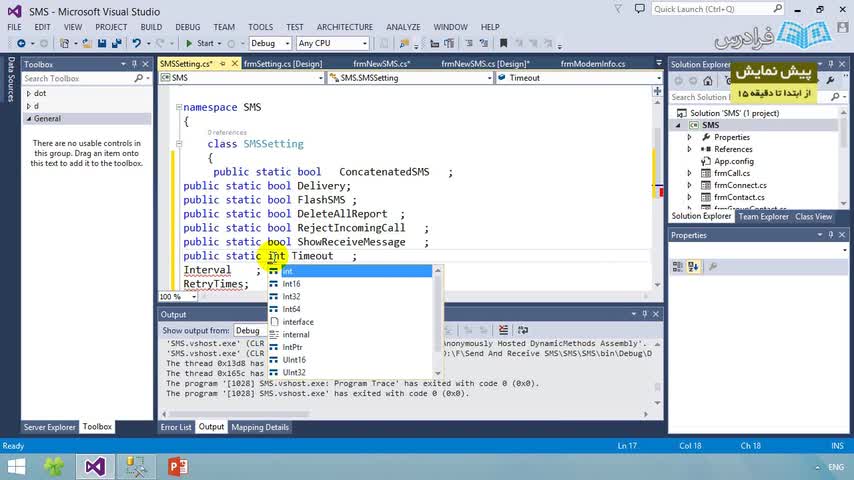Close the Toolbox panel
854x480 pixels.
[x=145, y=64]
